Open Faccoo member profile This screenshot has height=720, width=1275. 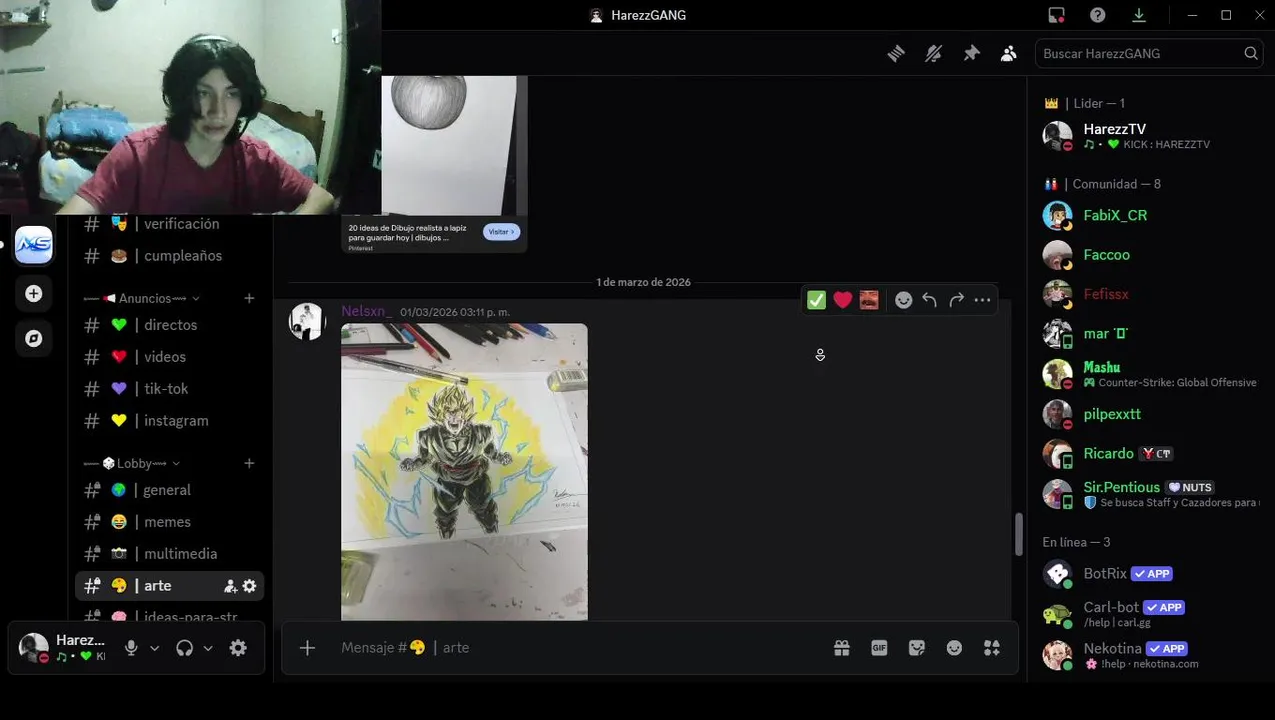click(1149, 255)
